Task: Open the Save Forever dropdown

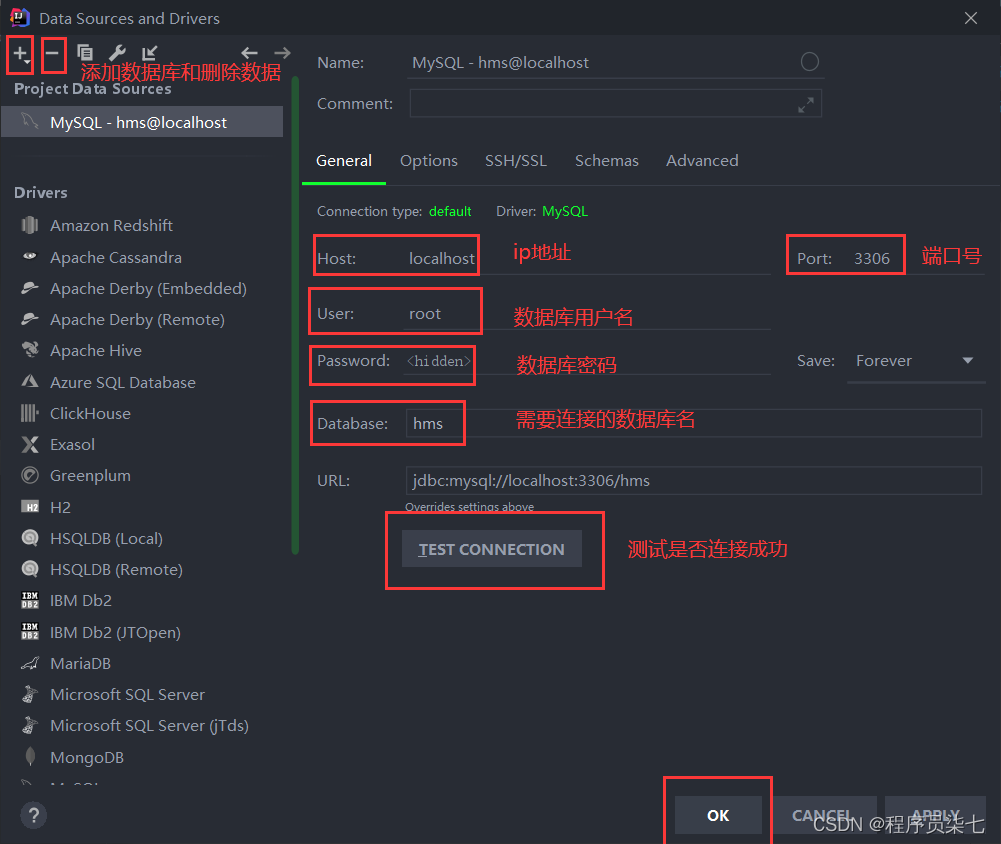Action: 915,361
